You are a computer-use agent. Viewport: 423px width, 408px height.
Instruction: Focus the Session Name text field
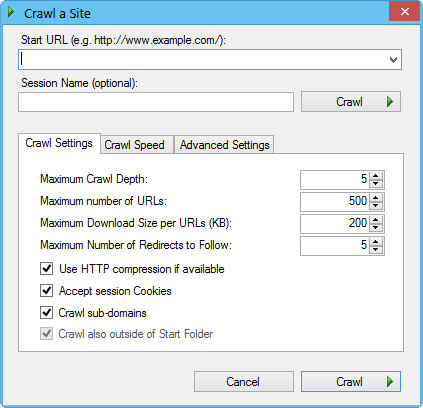click(x=156, y=102)
